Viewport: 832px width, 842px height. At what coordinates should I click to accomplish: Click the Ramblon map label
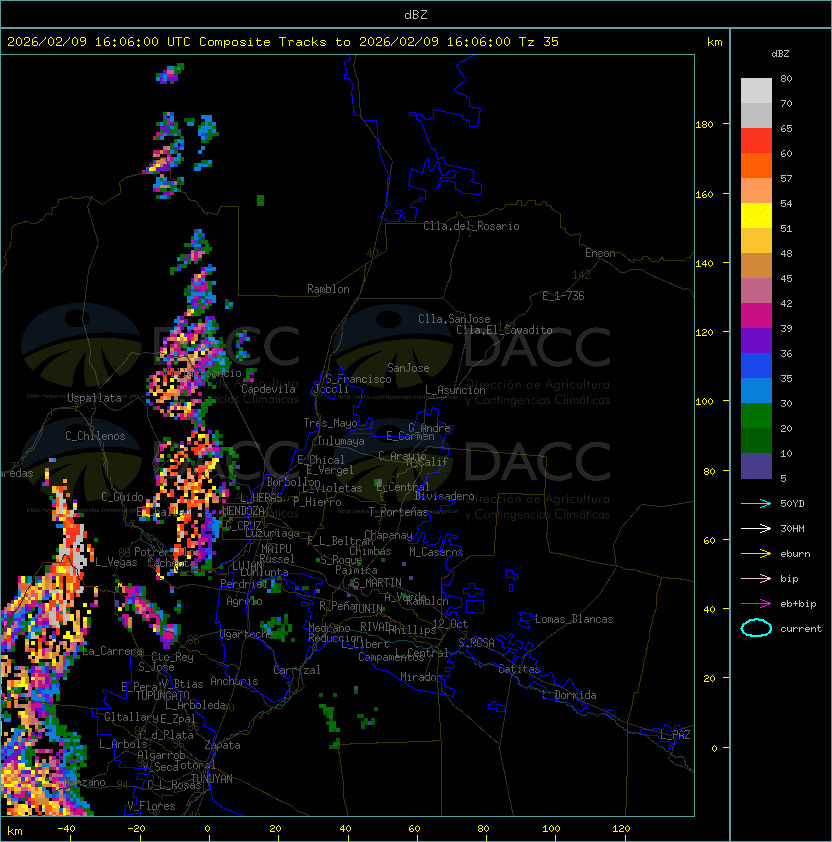coord(328,289)
